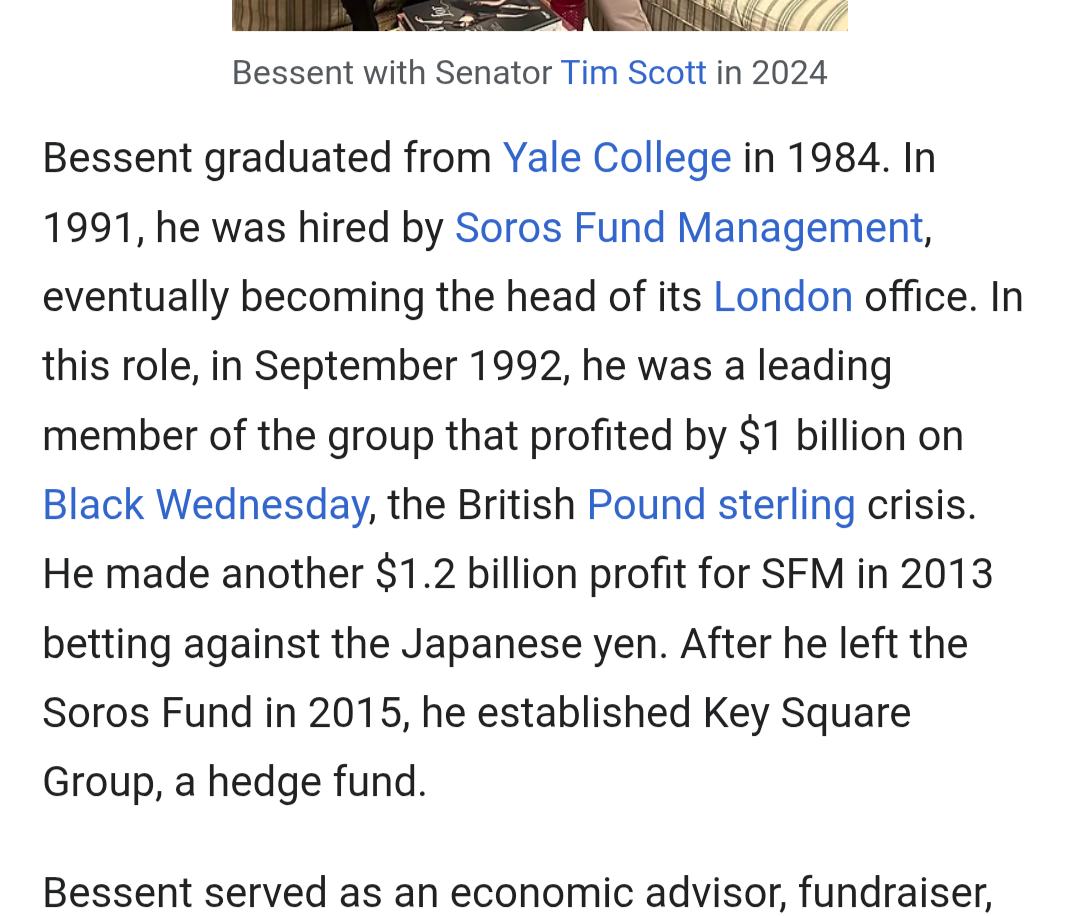Open the Tim Scott link in caption
This screenshot has height=916, width=1080.
pos(633,73)
